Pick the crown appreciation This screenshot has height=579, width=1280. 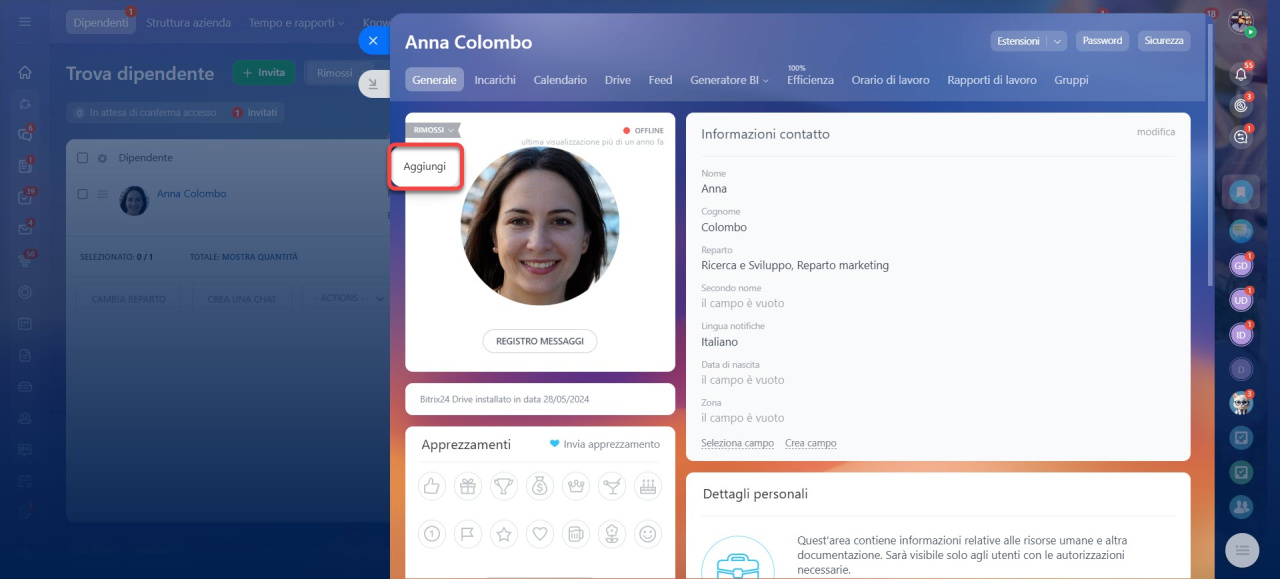click(576, 486)
